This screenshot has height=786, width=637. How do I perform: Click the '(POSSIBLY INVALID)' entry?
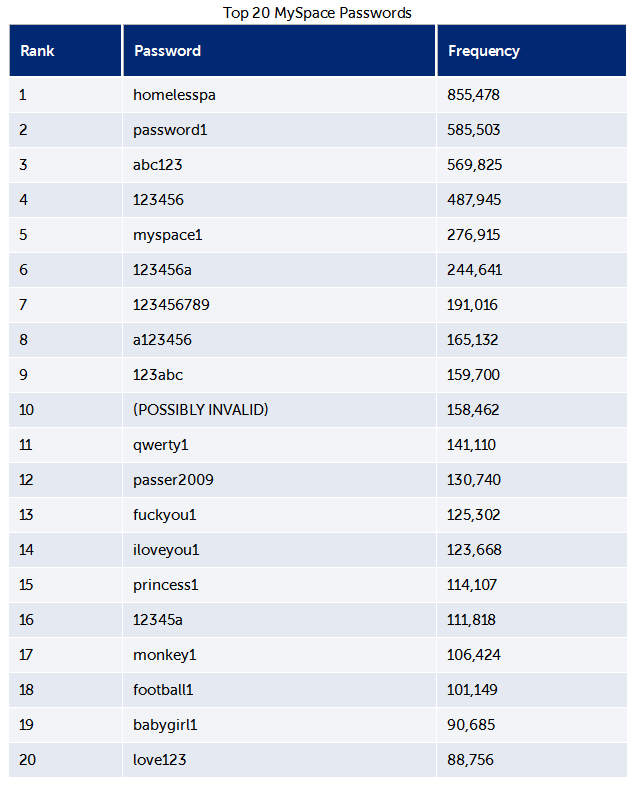(x=200, y=410)
